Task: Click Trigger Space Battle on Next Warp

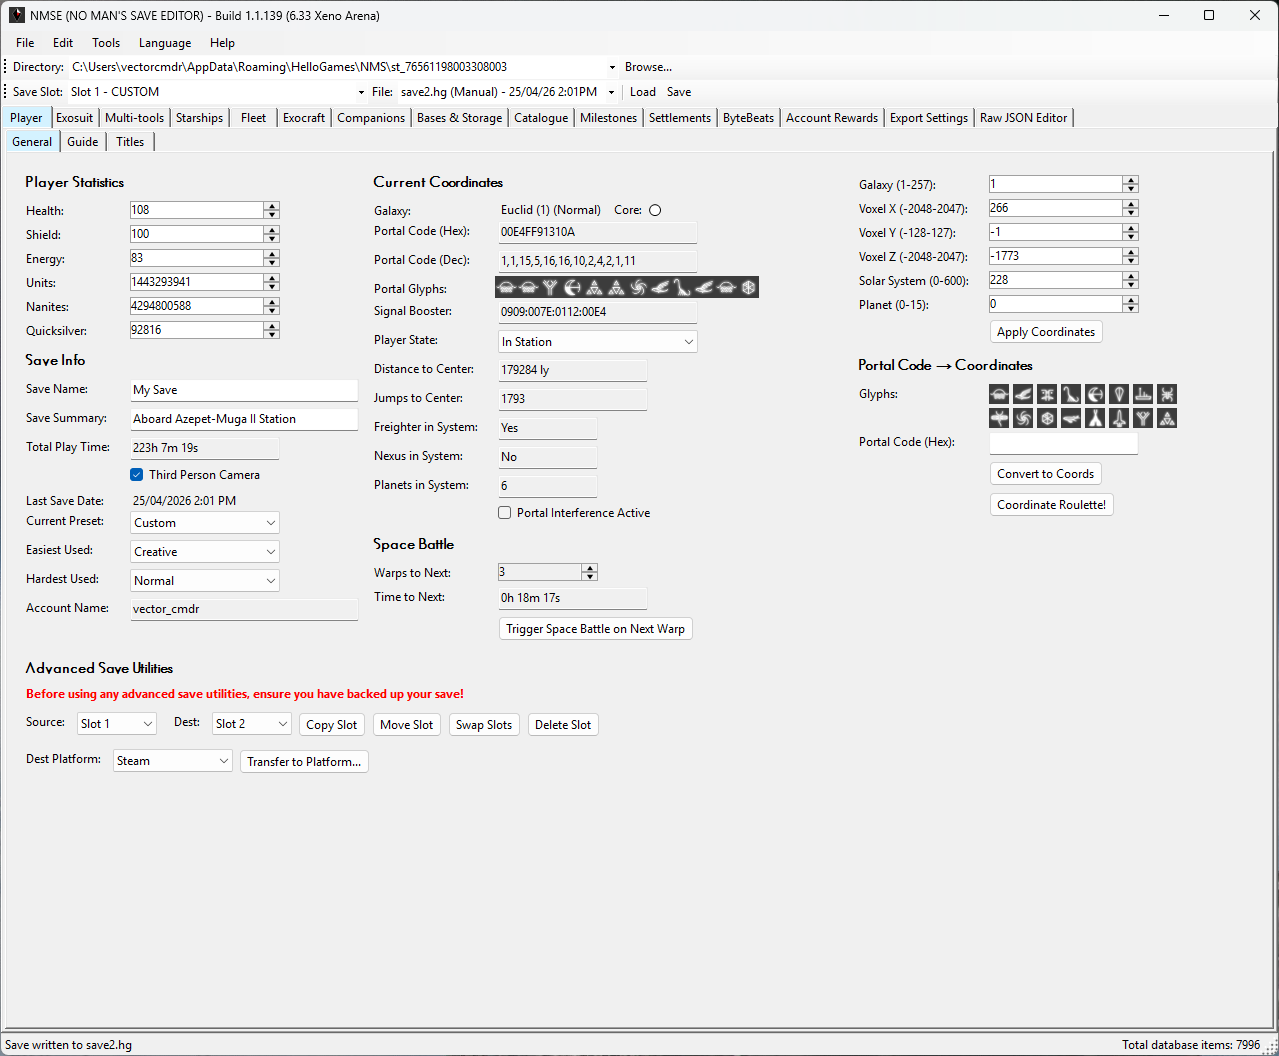Action: [x=595, y=629]
